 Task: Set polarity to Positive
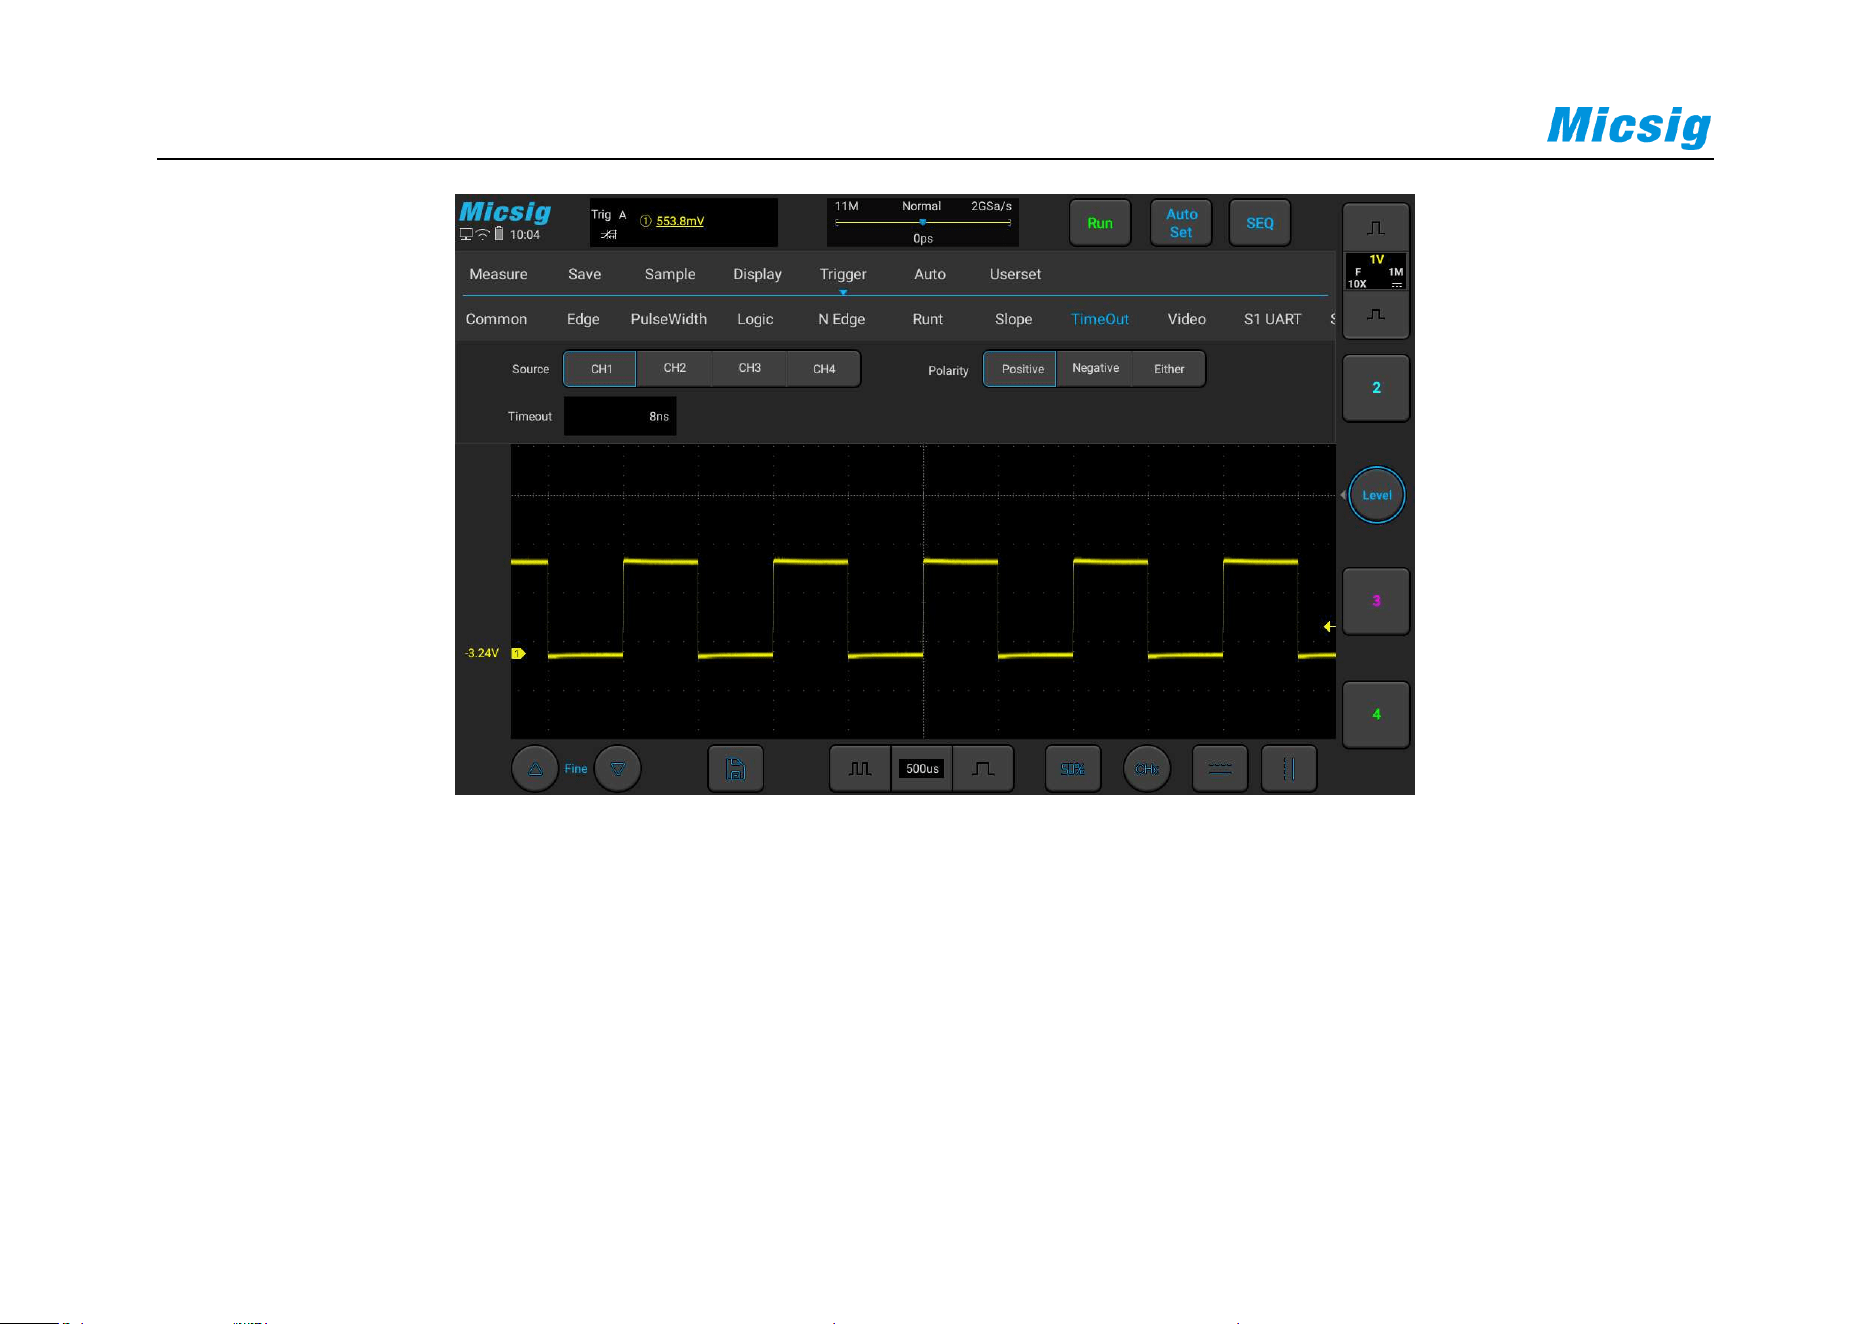pos(1022,369)
